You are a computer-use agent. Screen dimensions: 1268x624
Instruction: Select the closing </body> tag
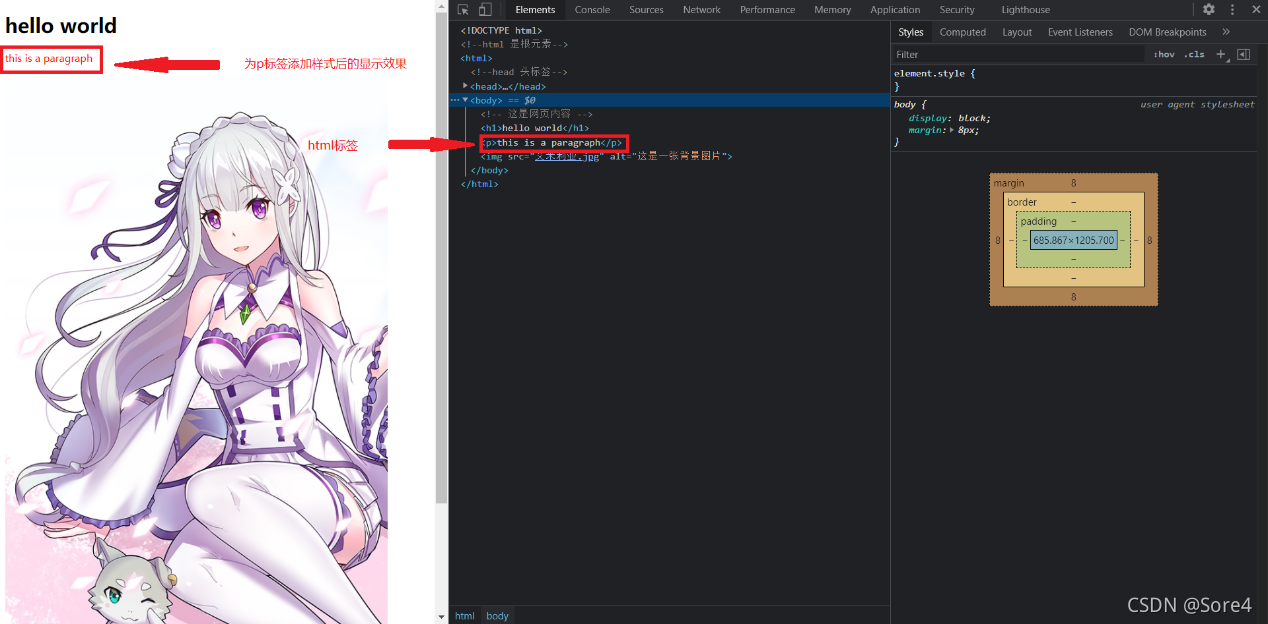coord(489,170)
